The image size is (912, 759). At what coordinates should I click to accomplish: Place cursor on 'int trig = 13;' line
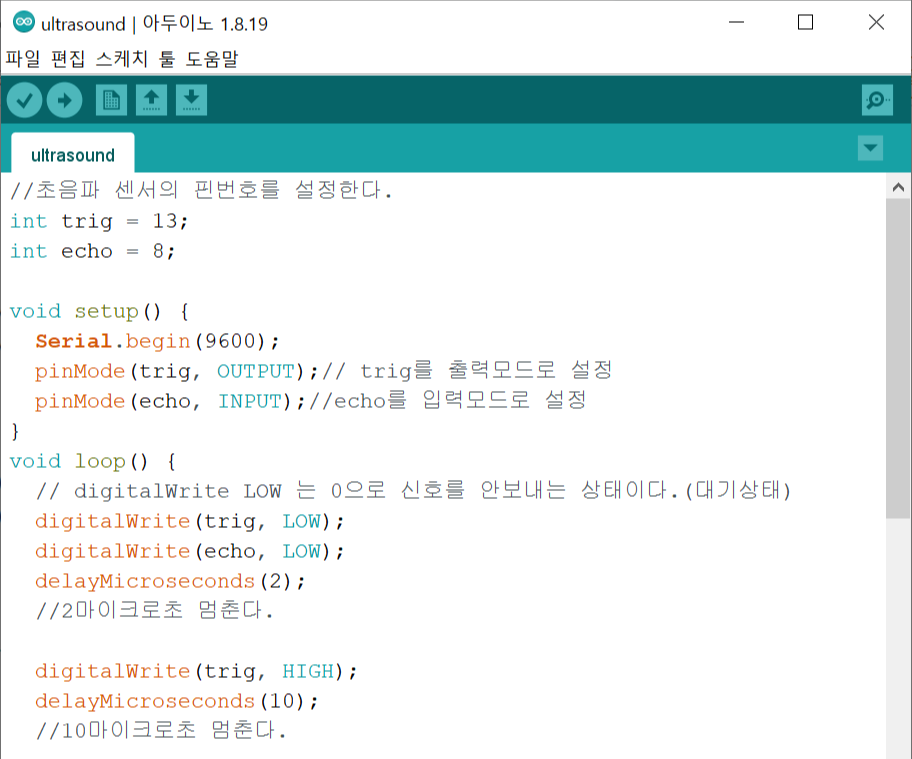[x=99, y=222]
